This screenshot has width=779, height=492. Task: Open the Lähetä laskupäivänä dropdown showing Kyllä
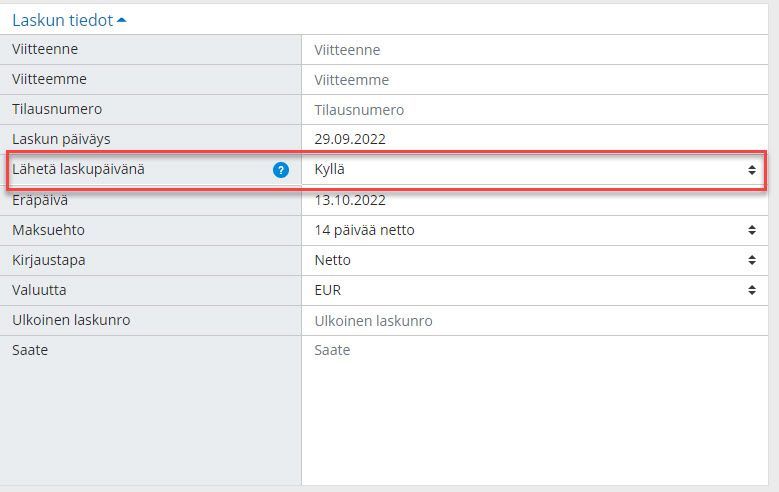[x=534, y=170]
